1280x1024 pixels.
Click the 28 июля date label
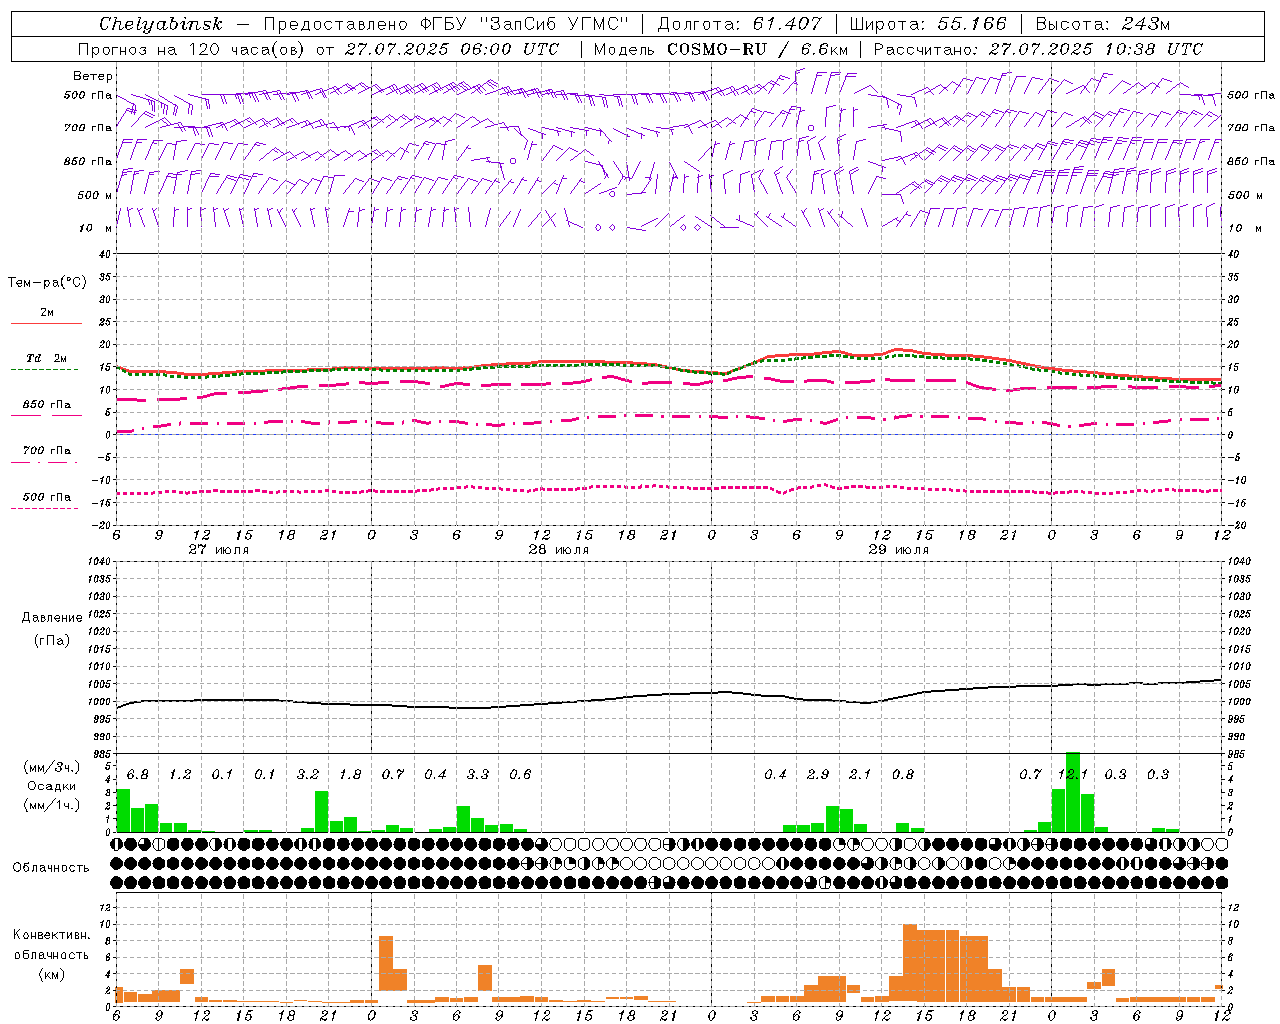pyautogui.click(x=558, y=550)
